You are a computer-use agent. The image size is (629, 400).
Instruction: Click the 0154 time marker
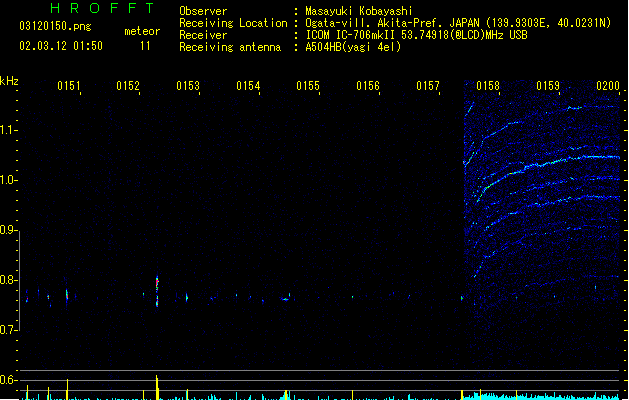248,86
